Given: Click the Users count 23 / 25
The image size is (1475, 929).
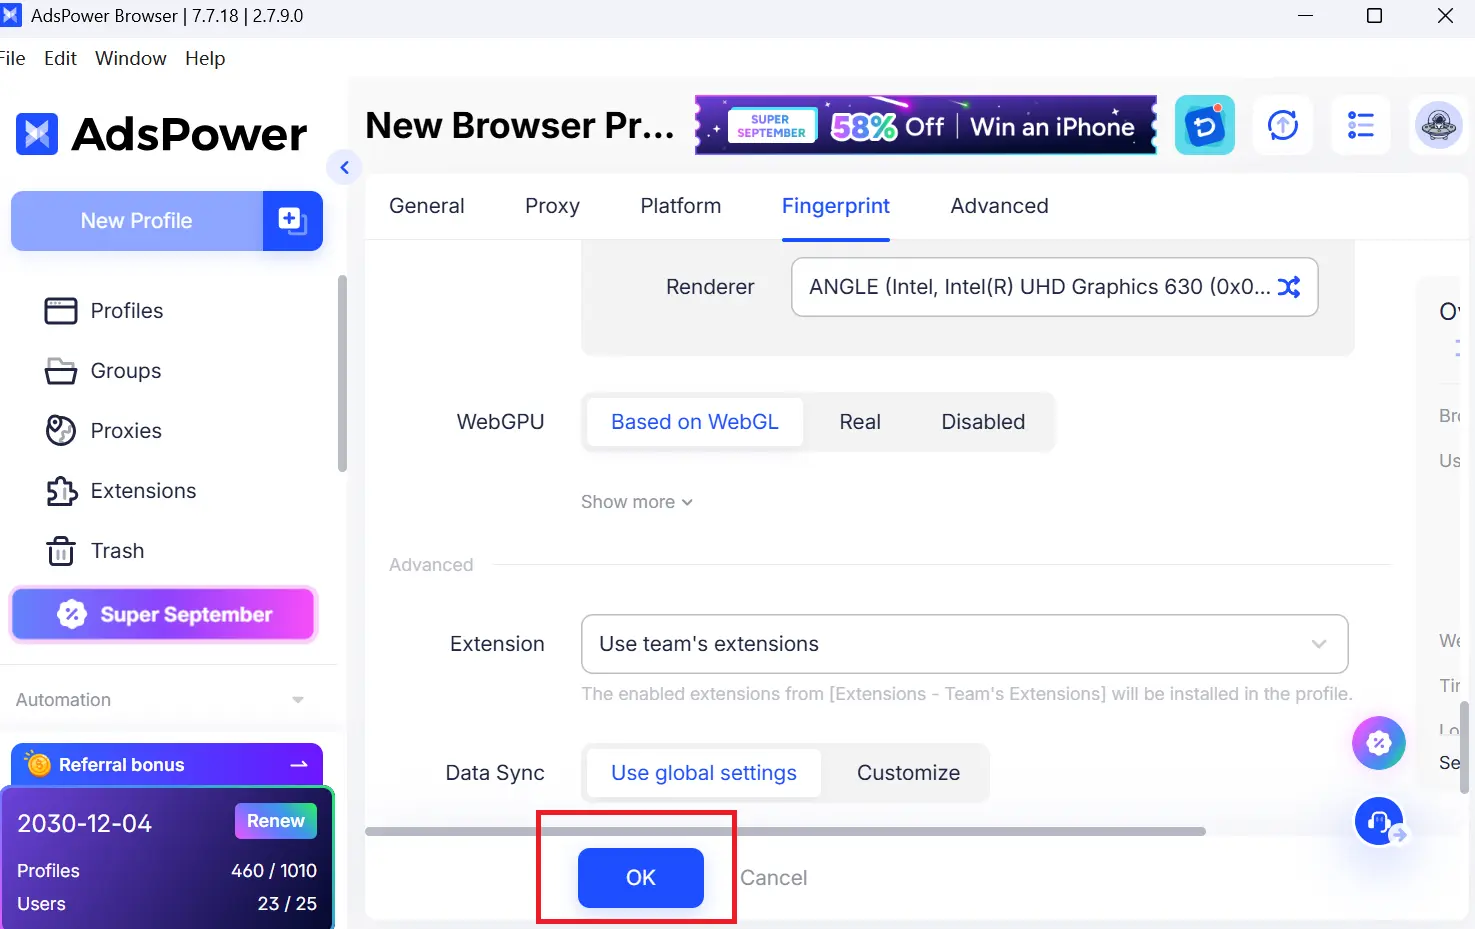Looking at the screenshot, I should (x=287, y=904).
